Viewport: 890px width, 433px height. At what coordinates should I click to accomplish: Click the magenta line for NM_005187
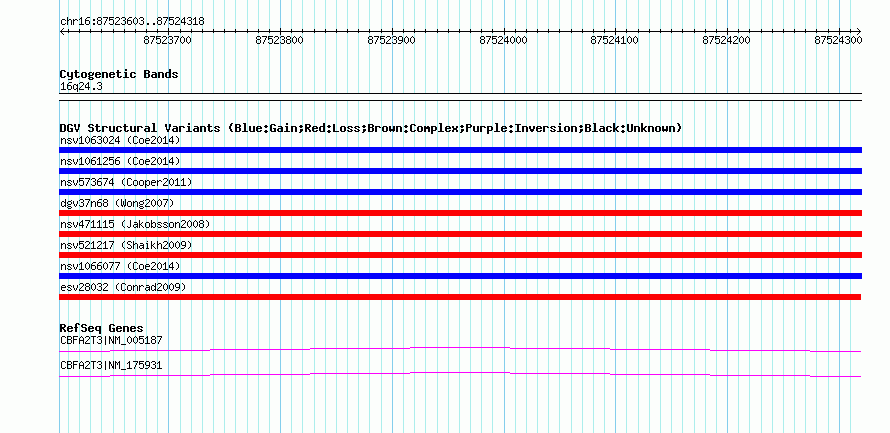point(460,349)
